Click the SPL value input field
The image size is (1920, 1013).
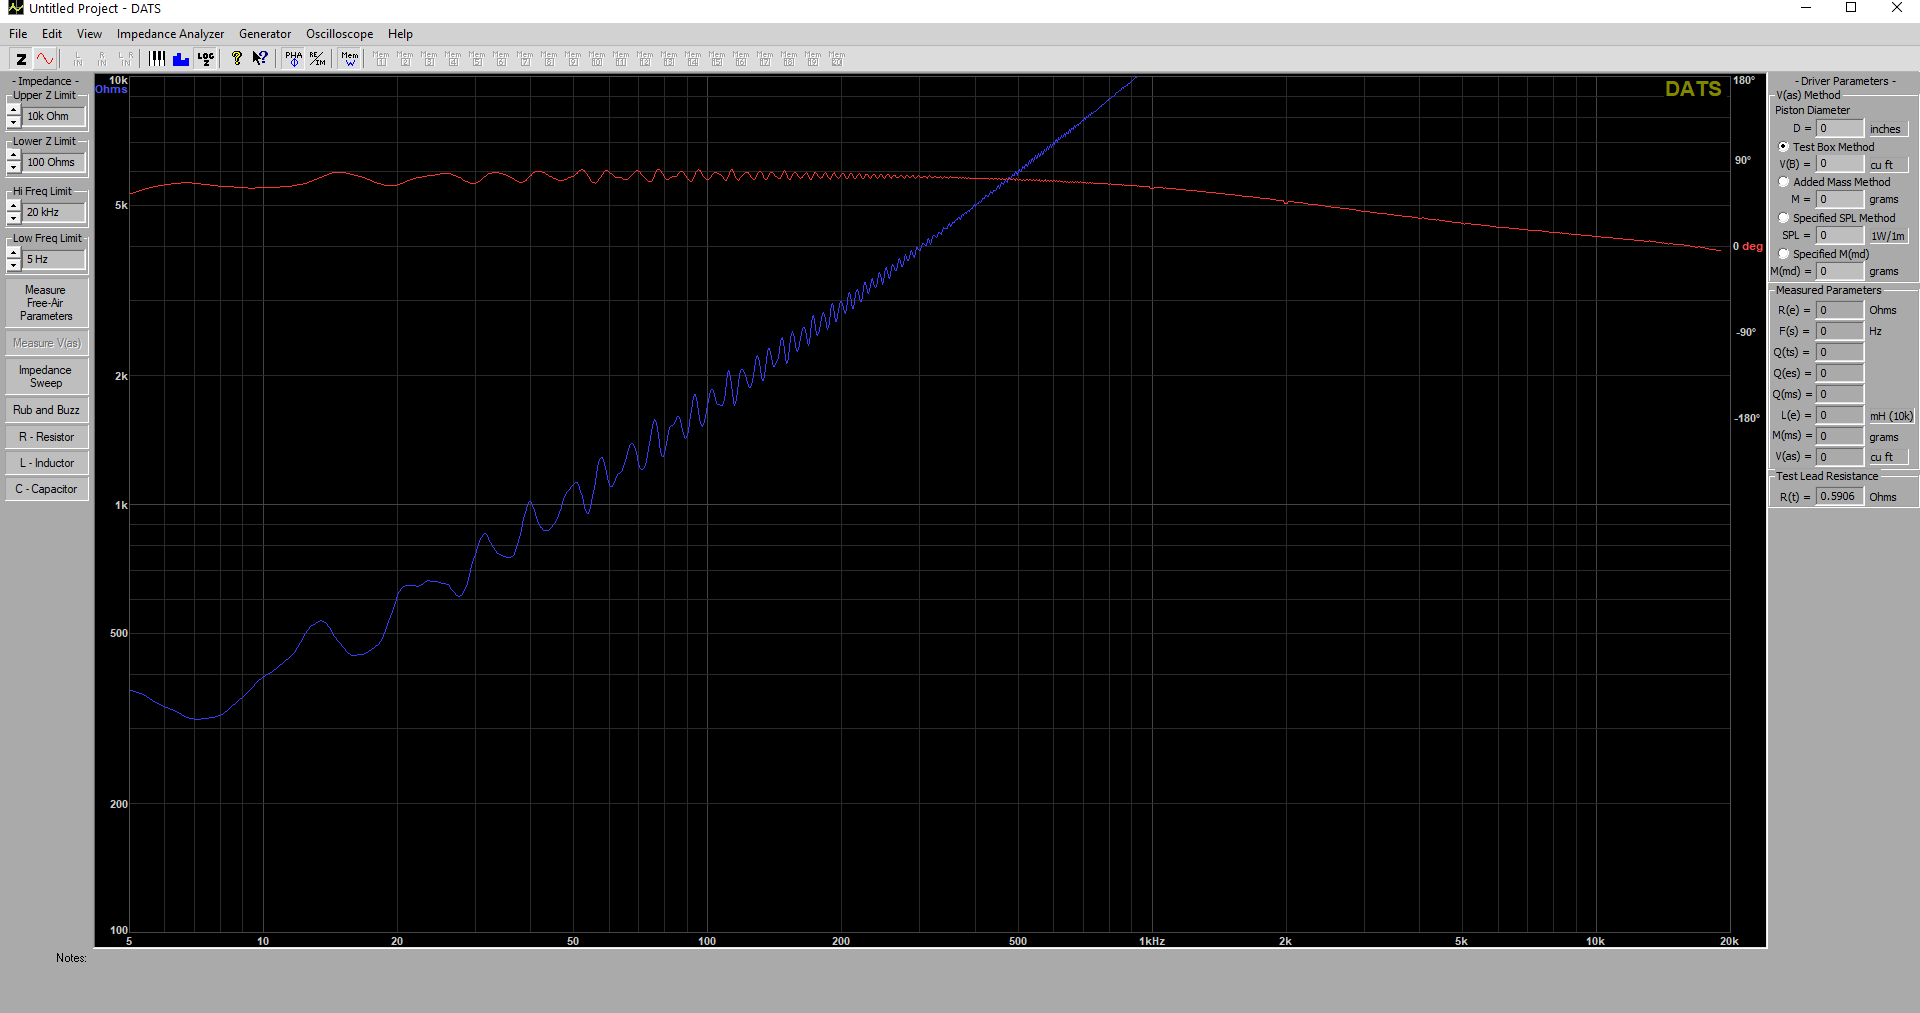pos(1840,235)
